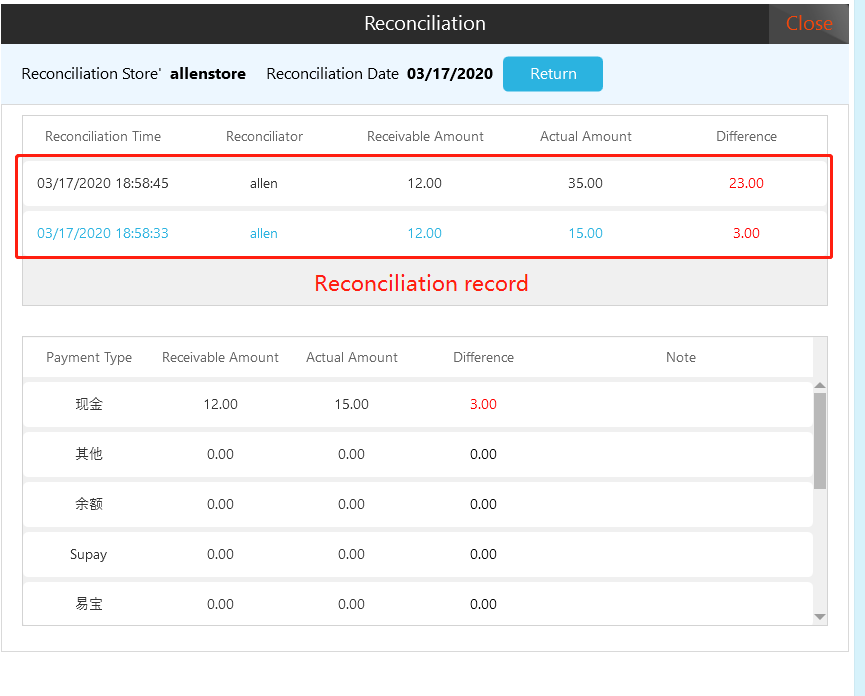Click the Return button

click(552, 74)
